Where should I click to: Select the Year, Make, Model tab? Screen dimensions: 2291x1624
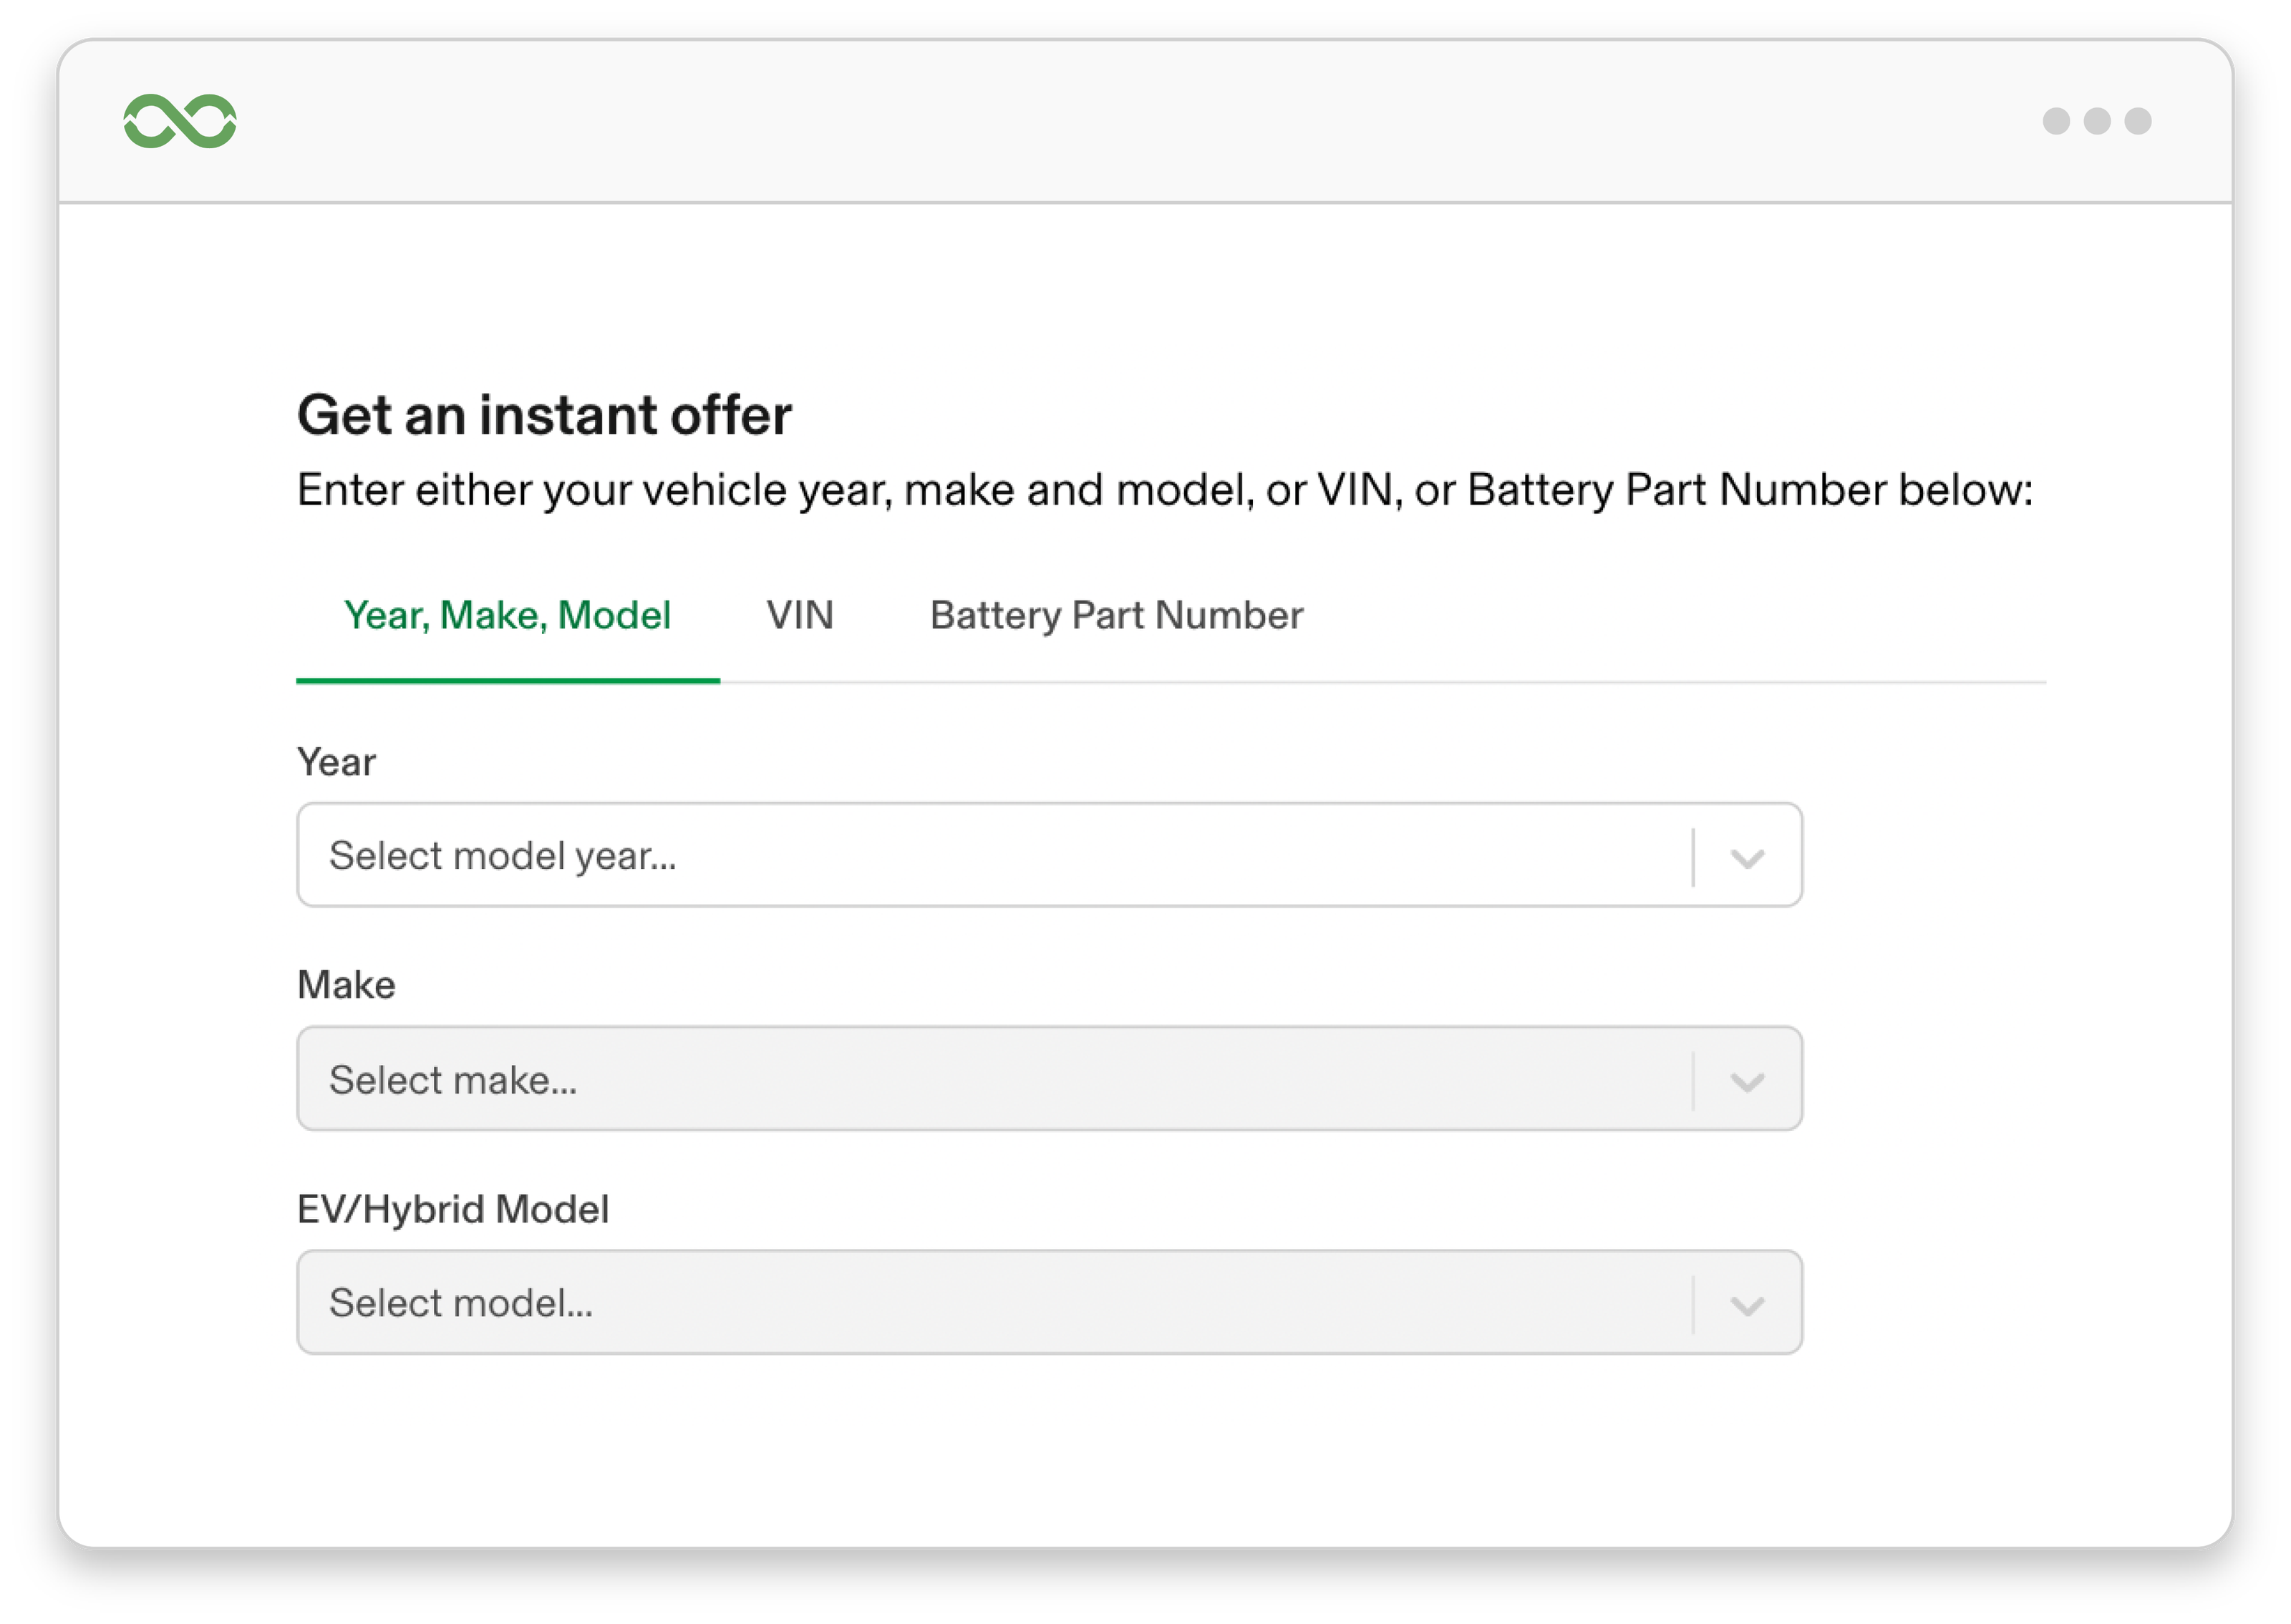tap(507, 615)
